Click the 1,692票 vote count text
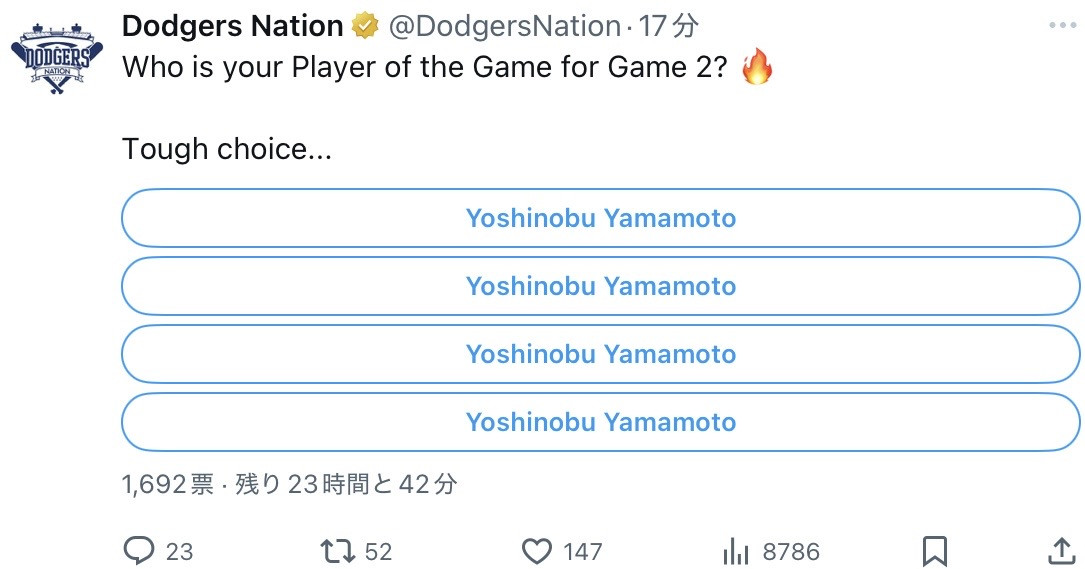The height and width of the screenshot is (569, 1085). click(167, 485)
